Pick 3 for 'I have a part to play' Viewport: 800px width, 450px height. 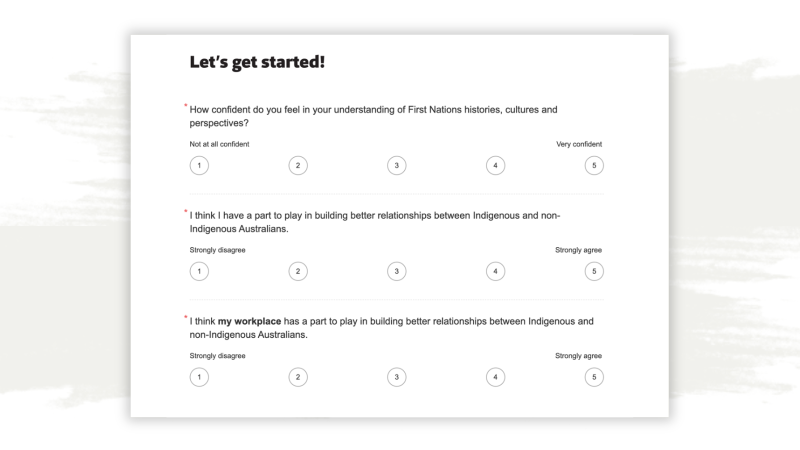[x=396, y=271]
